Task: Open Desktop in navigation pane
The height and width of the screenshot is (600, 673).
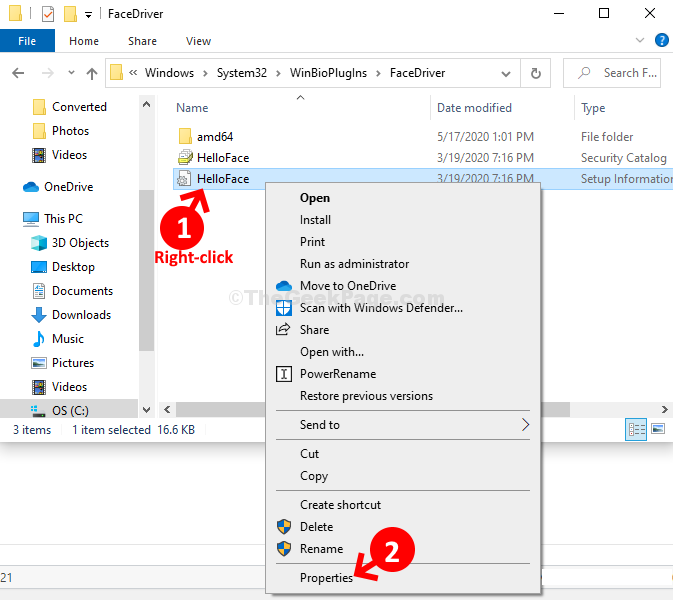Action: (x=63, y=267)
